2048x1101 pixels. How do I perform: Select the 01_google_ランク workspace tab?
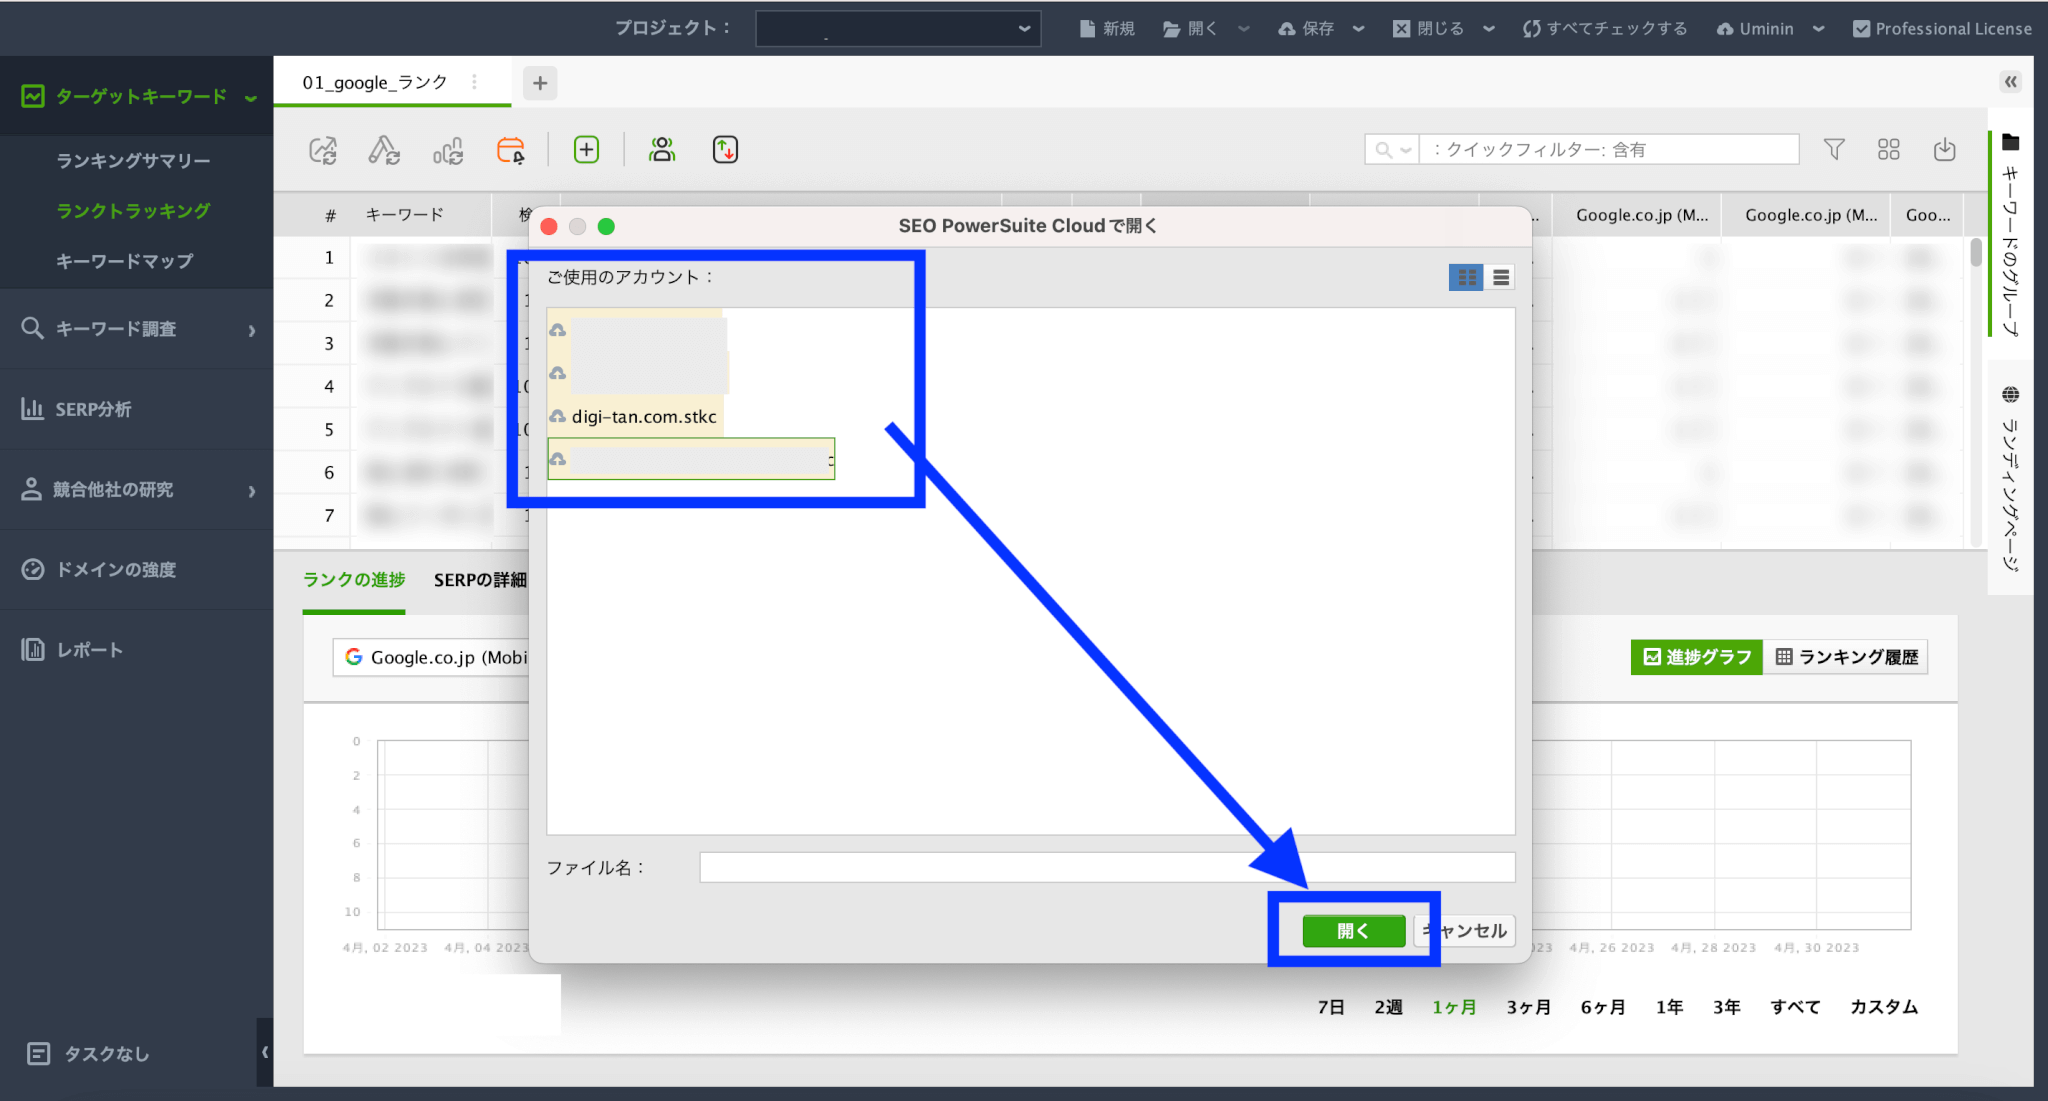coord(375,82)
